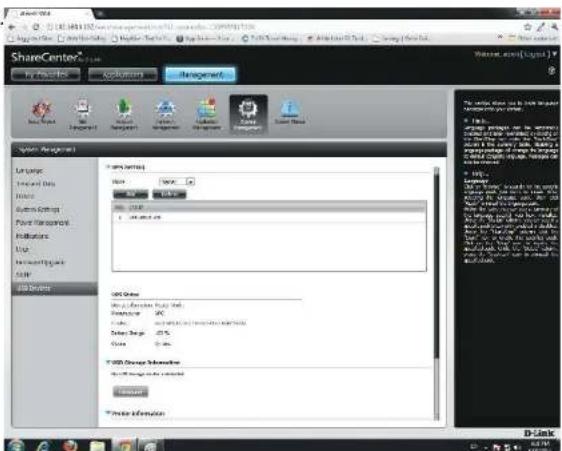
Task: Open the Mode dropdown in UPS Settings
Action: (x=177, y=182)
